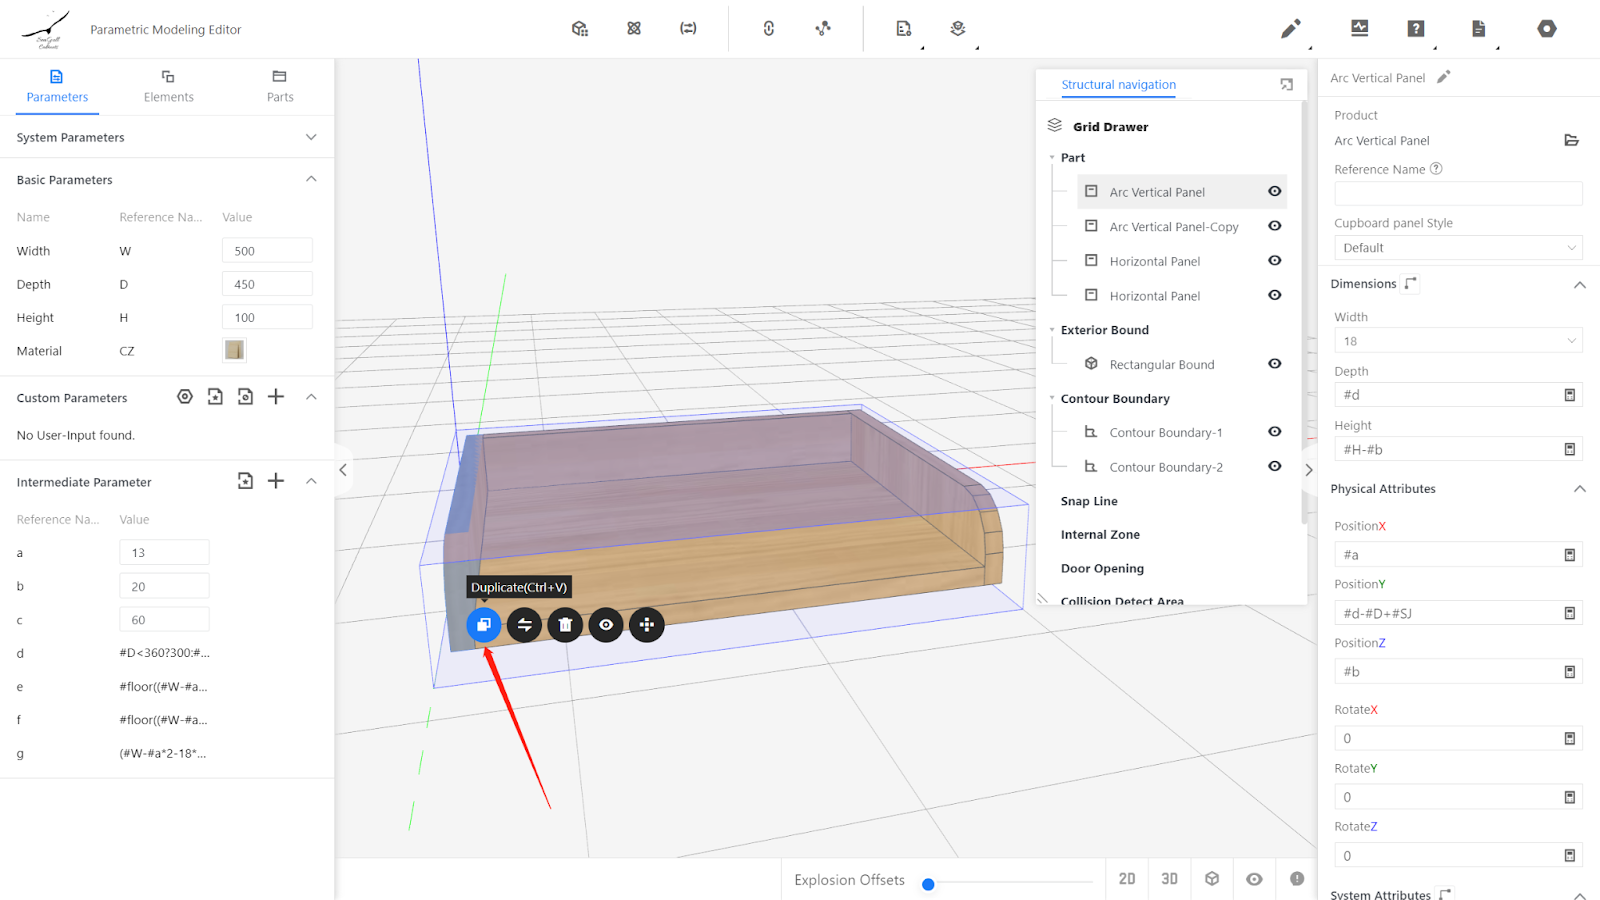1600x900 pixels.
Task: Click the trash delete icon in floating toolbar
Action: pyautogui.click(x=565, y=625)
